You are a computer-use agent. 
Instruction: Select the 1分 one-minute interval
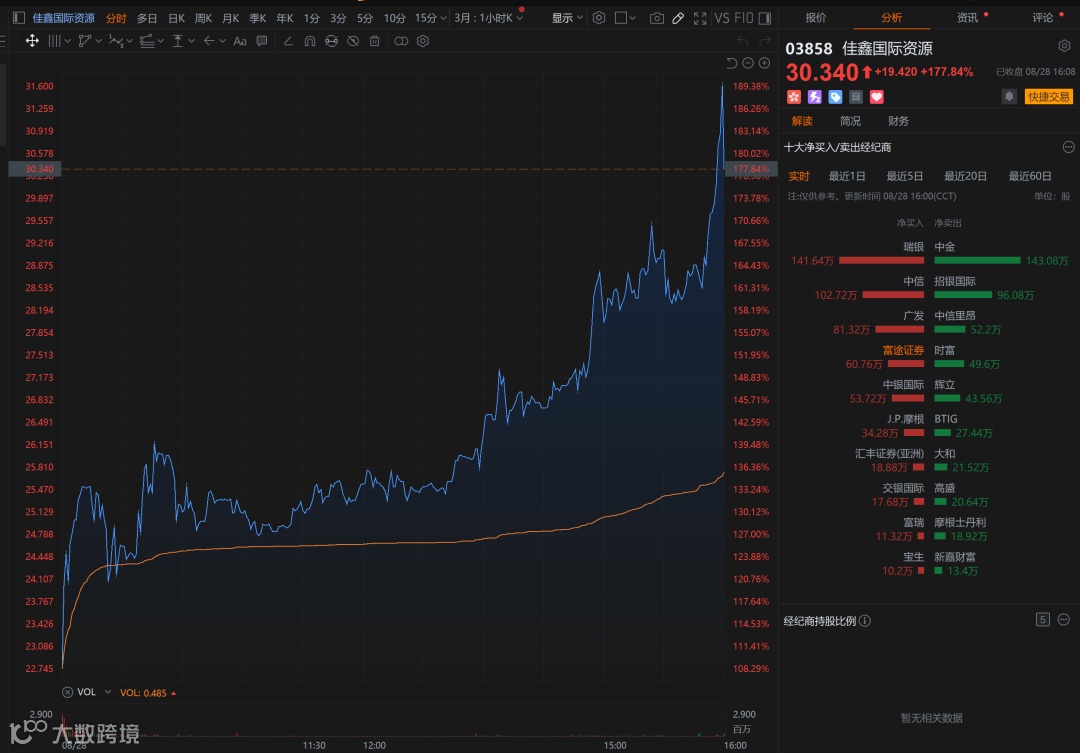(x=311, y=18)
